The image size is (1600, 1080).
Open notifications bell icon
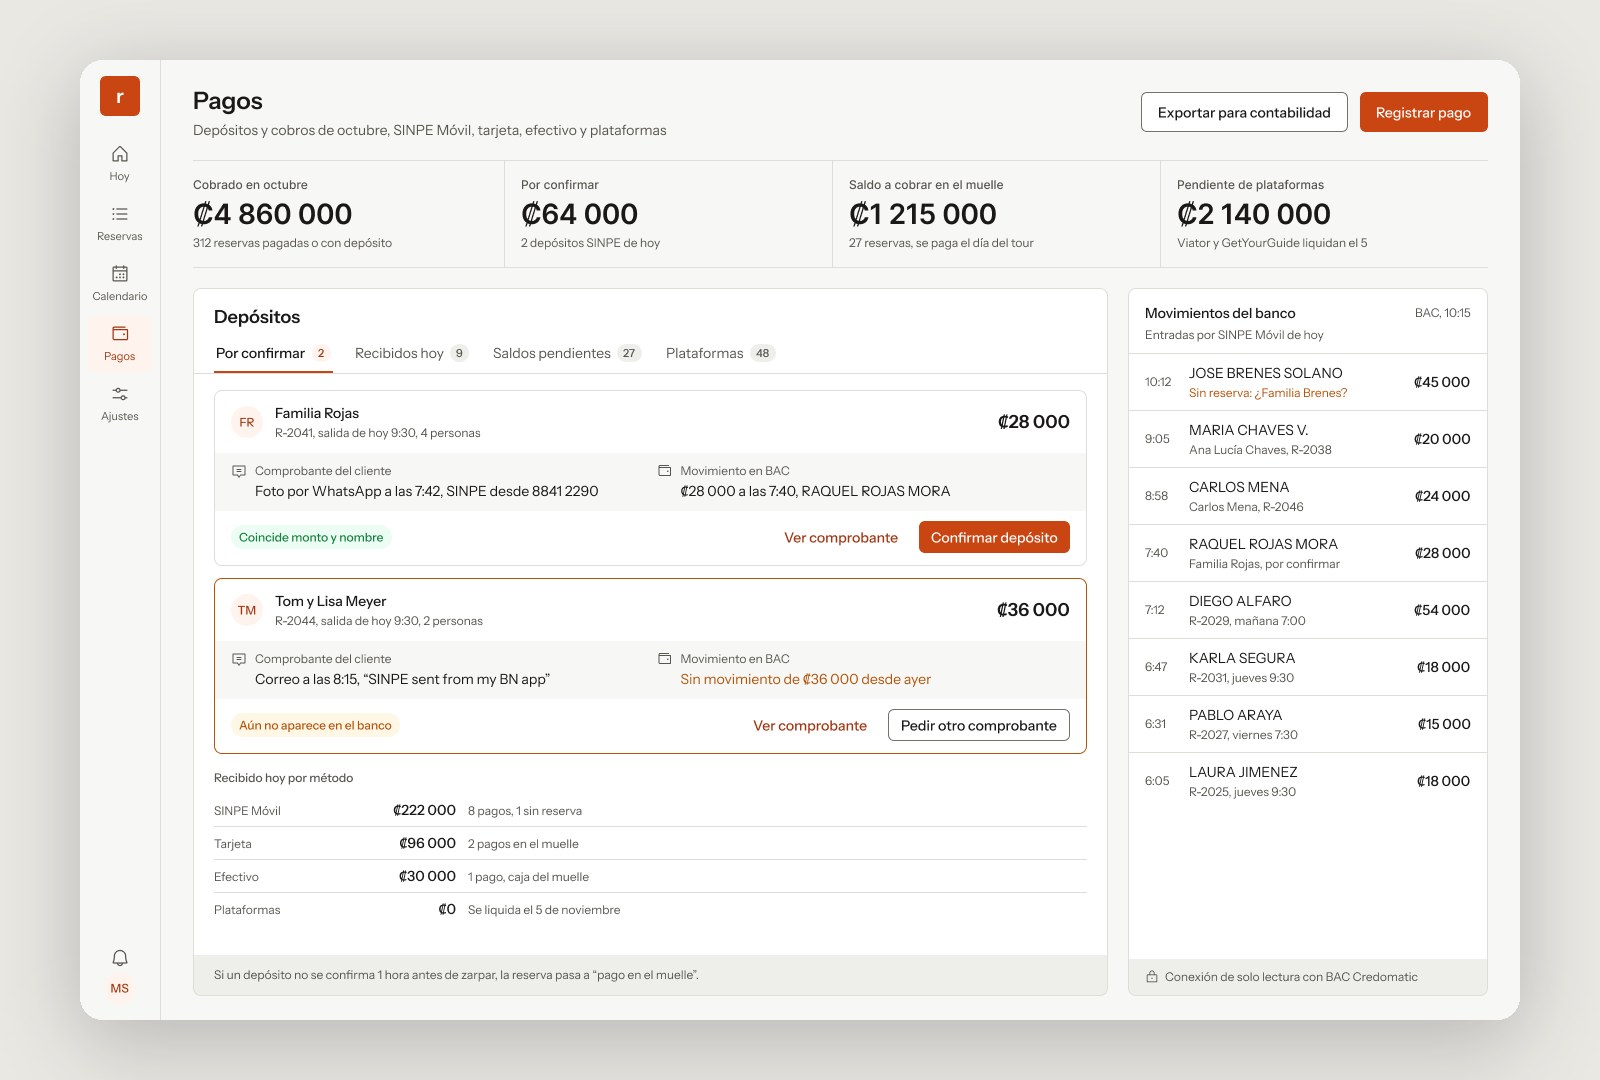tap(120, 958)
